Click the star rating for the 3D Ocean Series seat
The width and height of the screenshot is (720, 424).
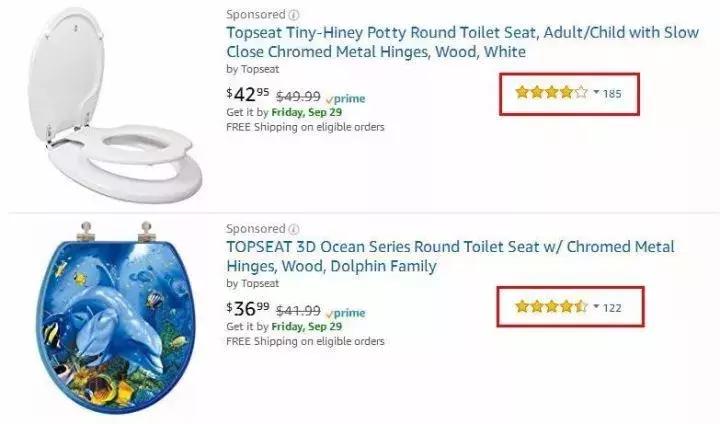pyautogui.click(x=551, y=307)
